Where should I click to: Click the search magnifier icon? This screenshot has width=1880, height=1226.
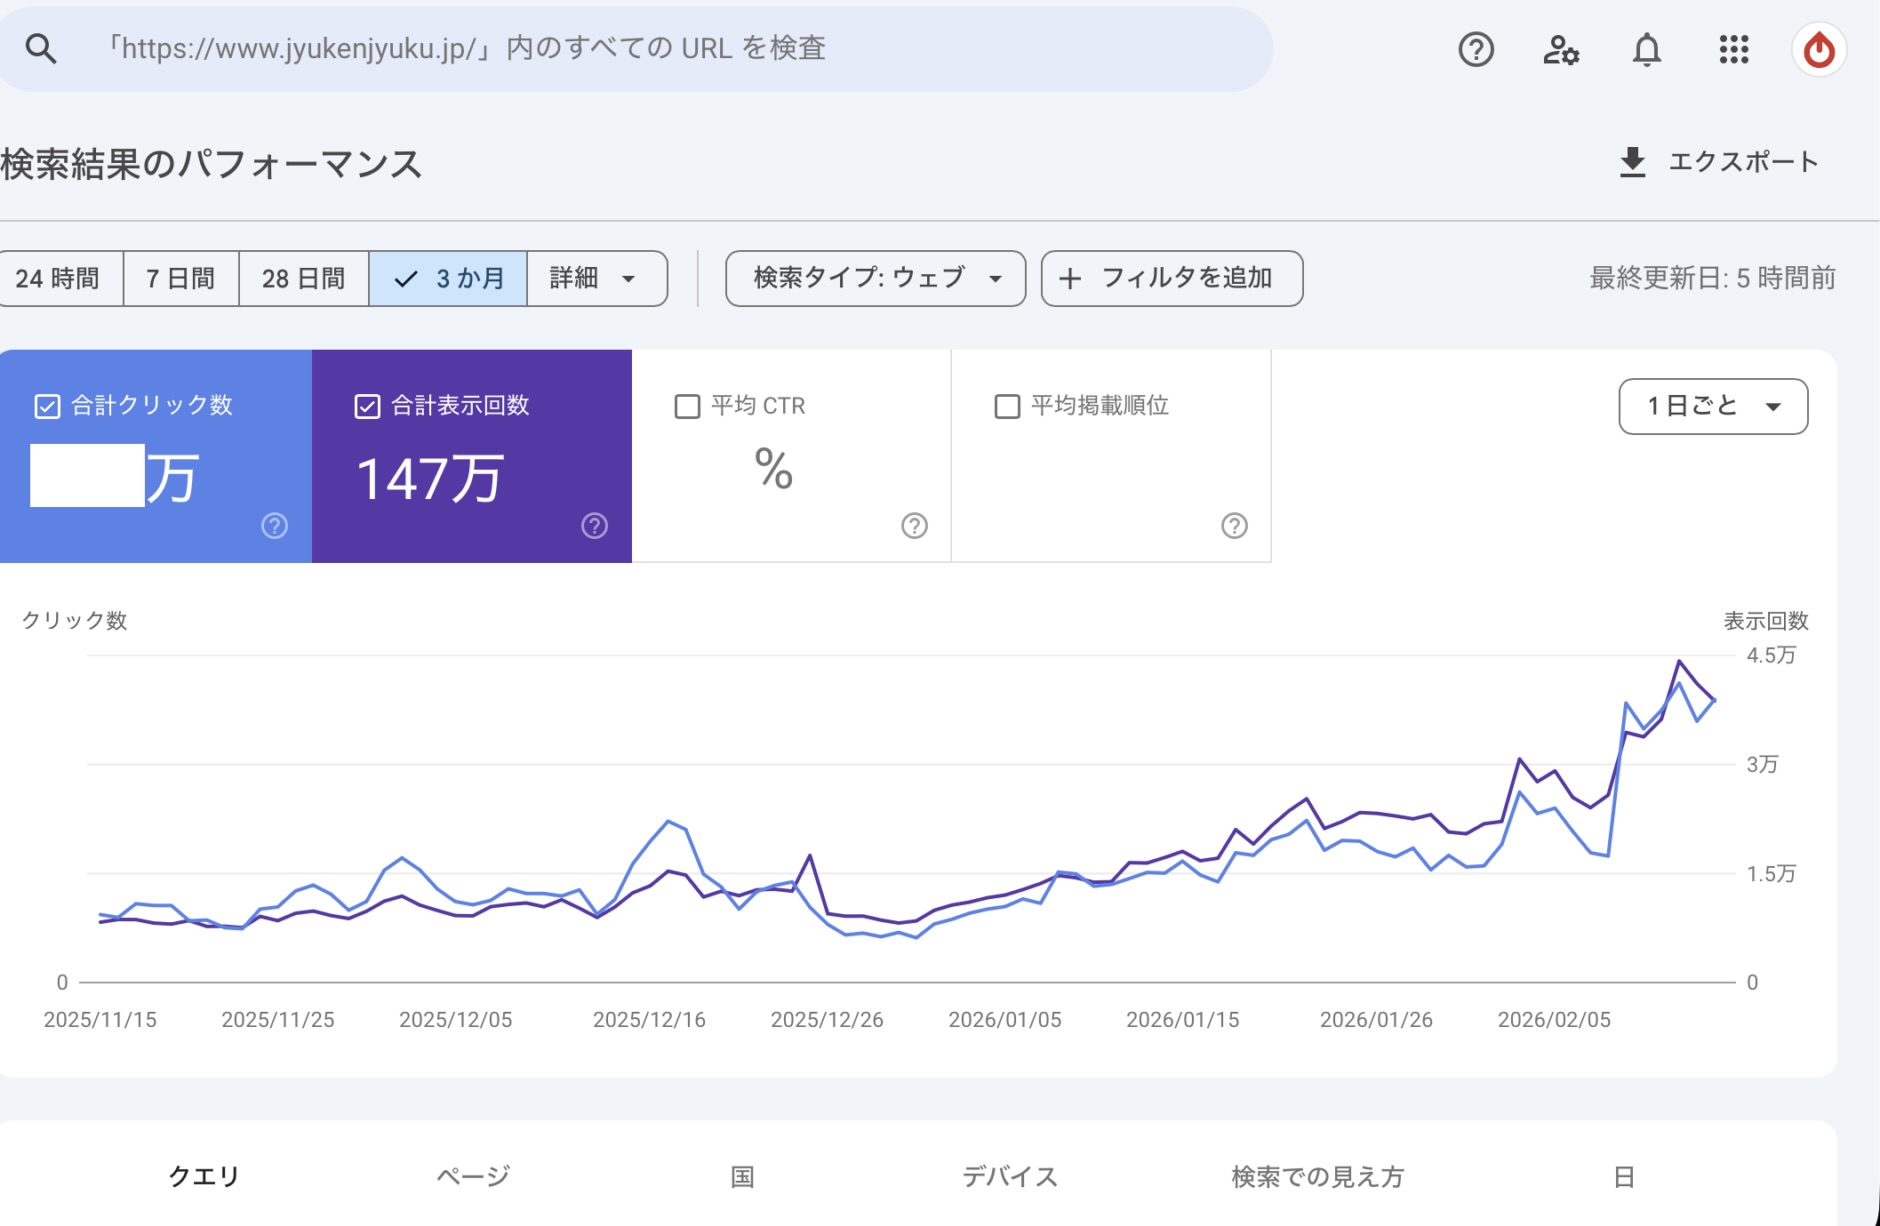pyautogui.click(x=40, y=48)
